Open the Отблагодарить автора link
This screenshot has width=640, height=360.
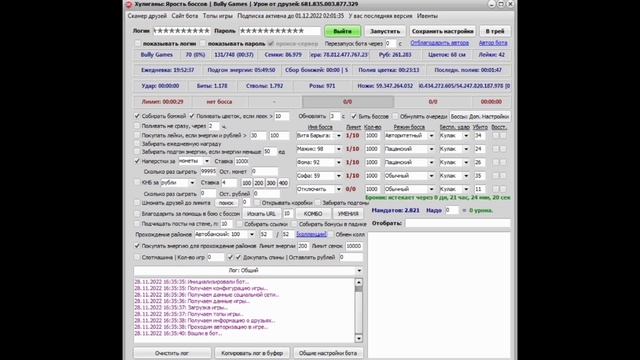tap(440, 43)
